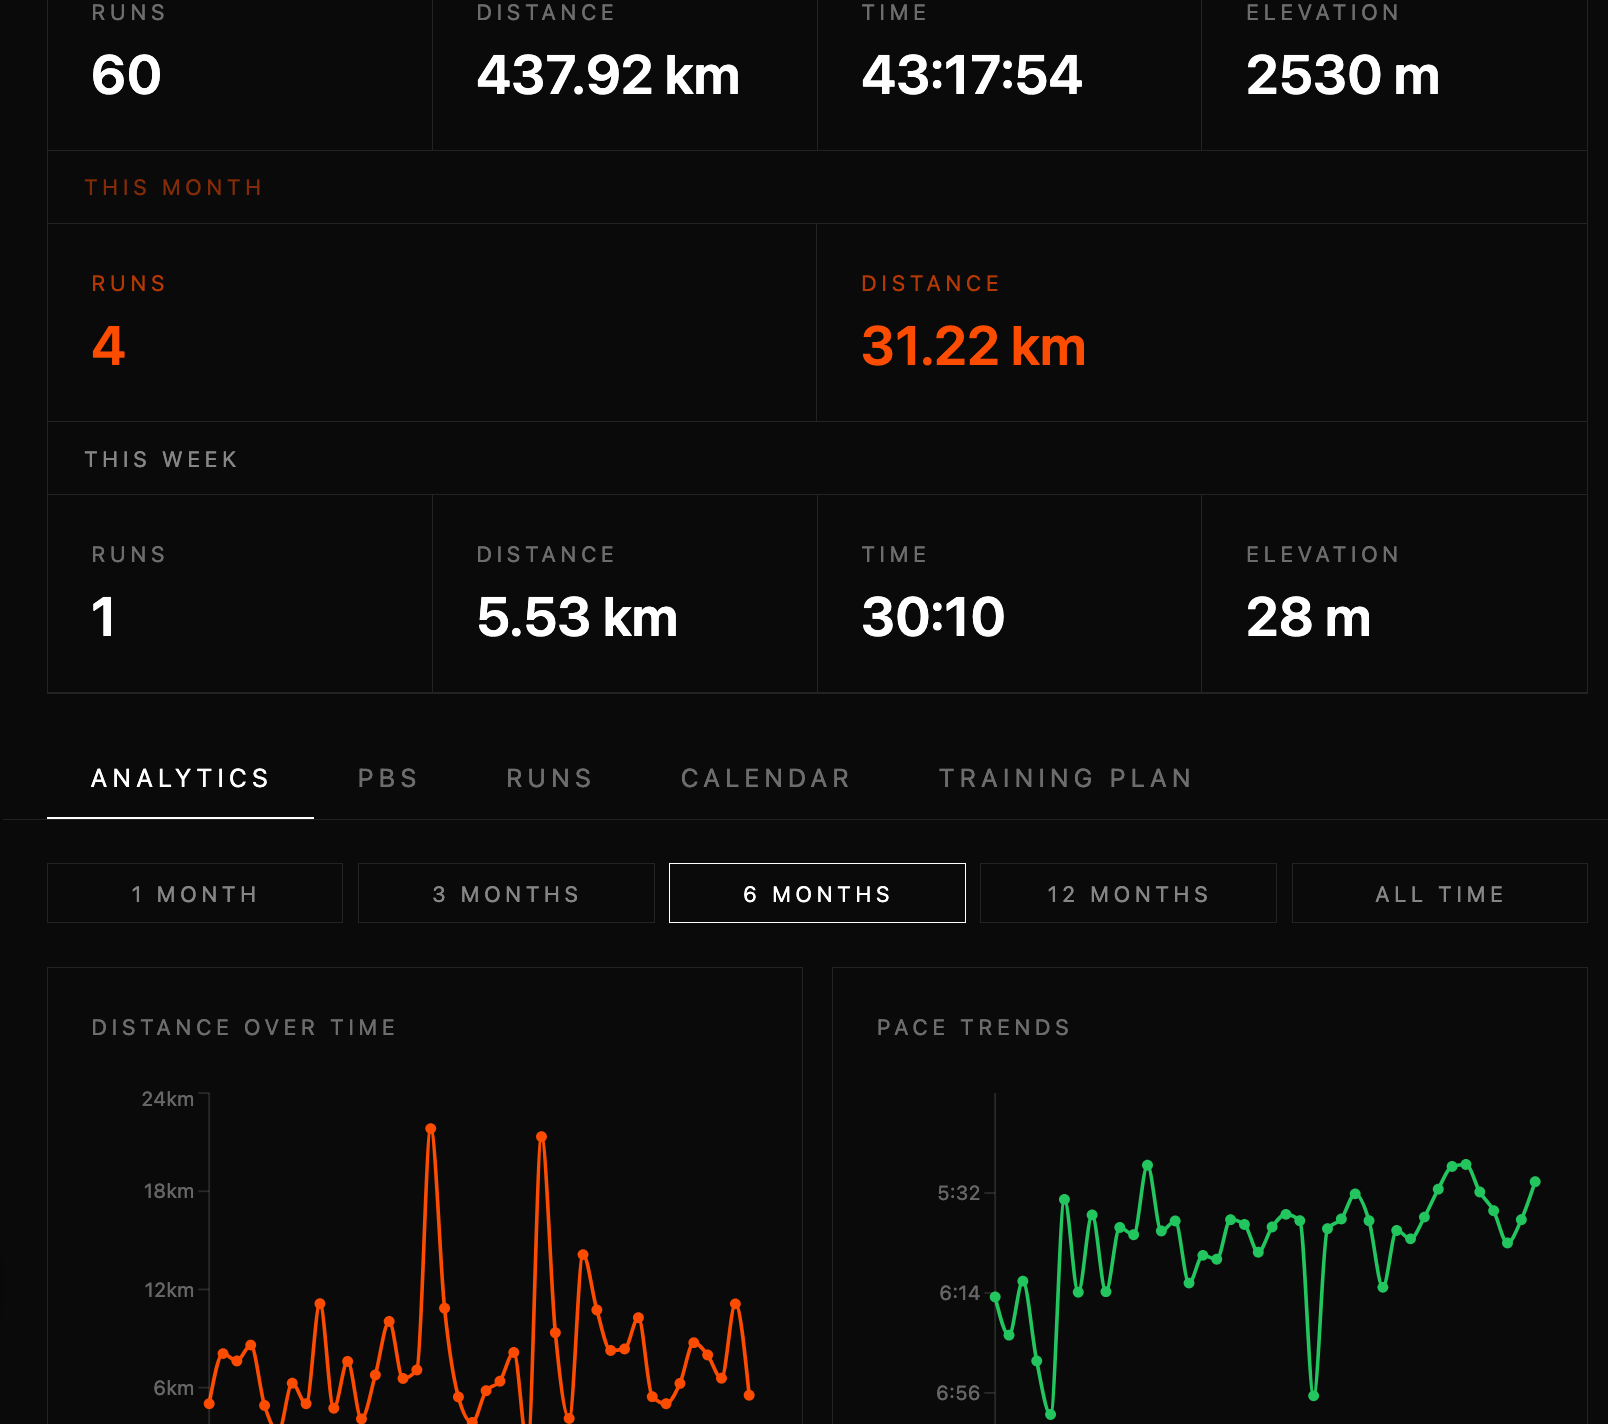The image size is (1608, 1424).
Task: Click the 2530 m elevation stat
Action: [x=1342, y=75]
